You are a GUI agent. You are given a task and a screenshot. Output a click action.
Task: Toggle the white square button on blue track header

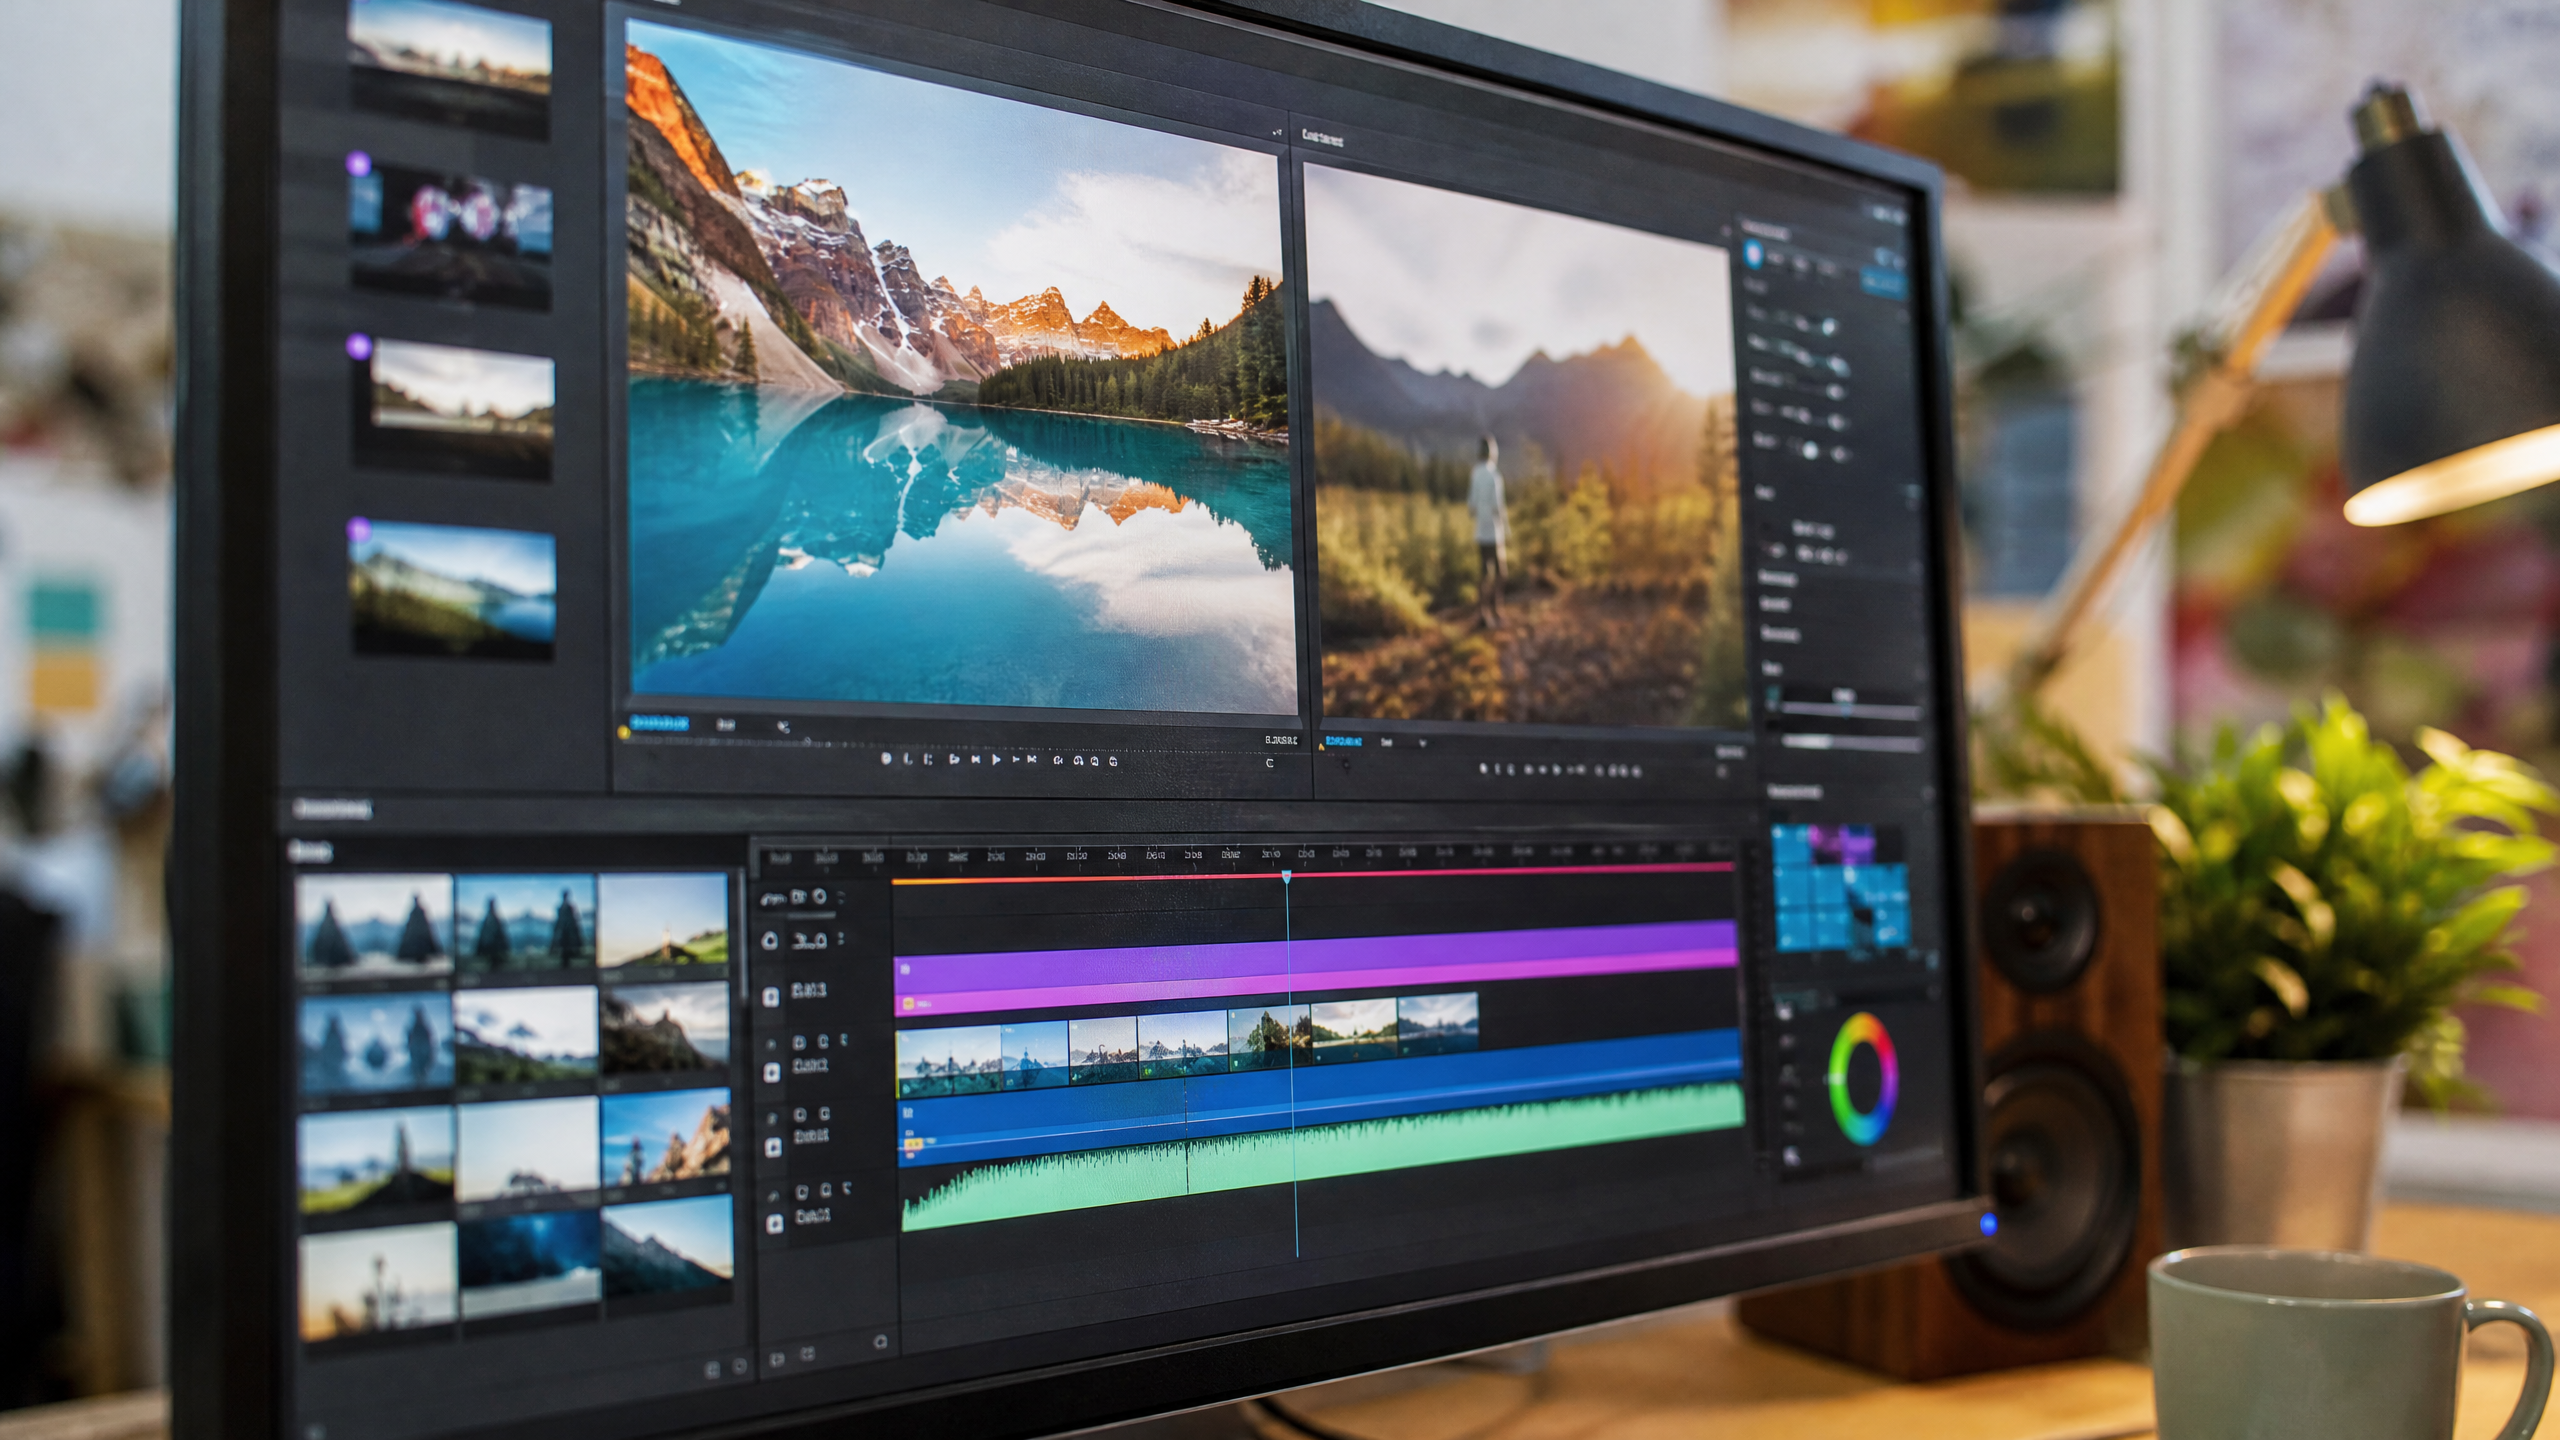click(773, 1148)
